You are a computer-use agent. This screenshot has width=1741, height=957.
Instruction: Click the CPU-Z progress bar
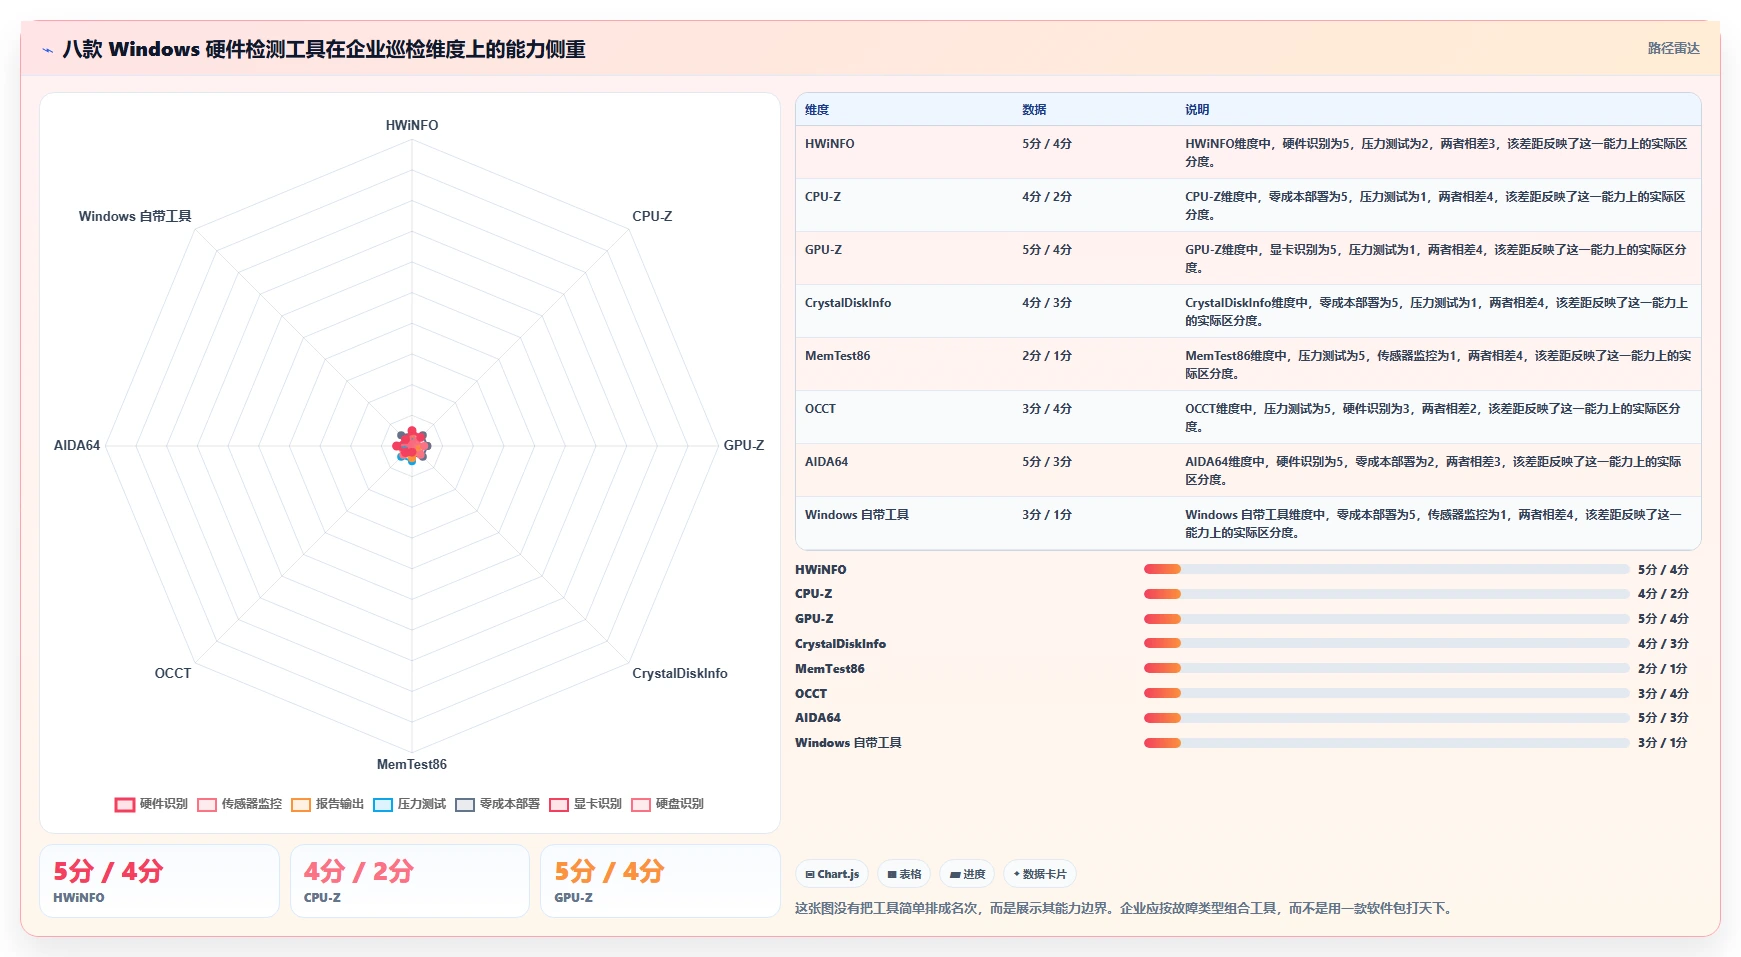pos(1386,594)
